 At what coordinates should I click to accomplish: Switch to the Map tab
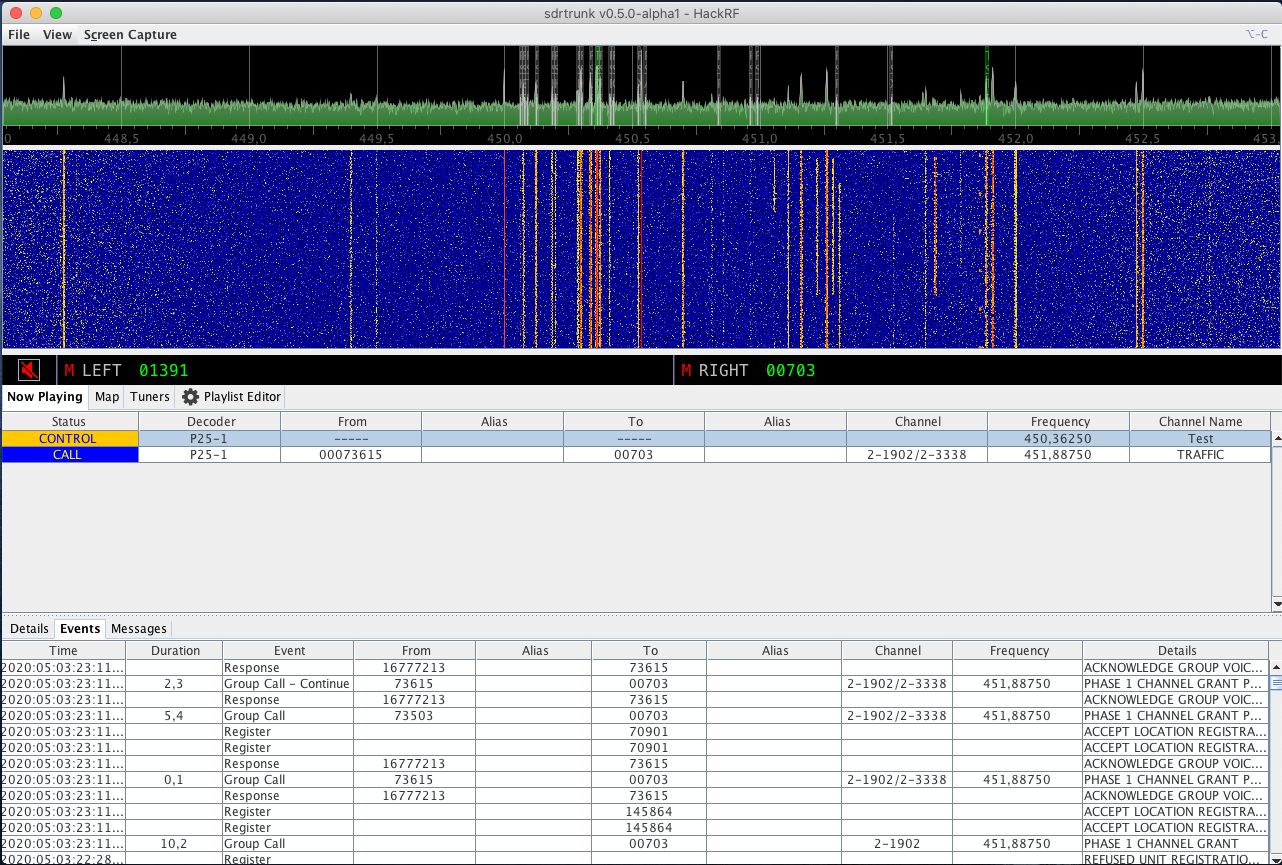[106, 396]
